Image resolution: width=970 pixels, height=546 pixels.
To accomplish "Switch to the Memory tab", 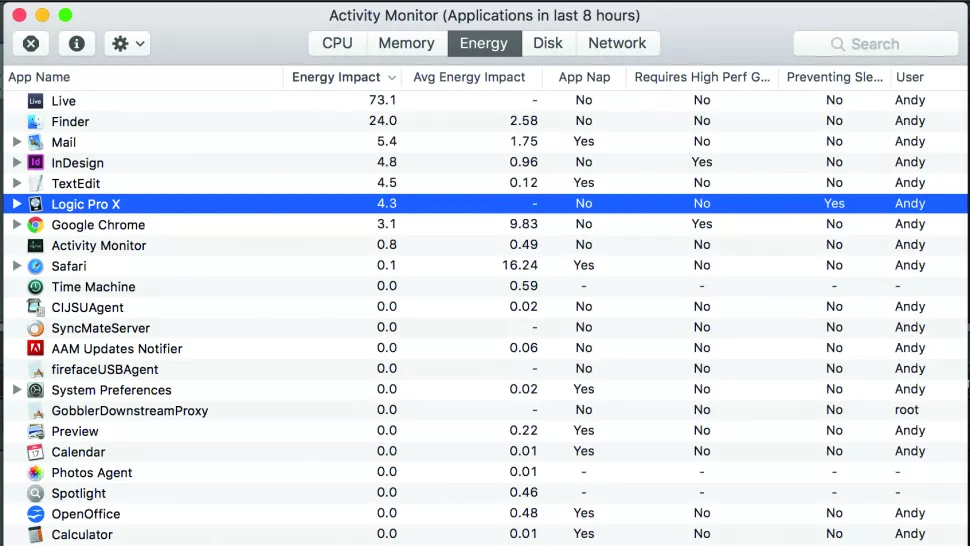I will (x=406, y=43).
